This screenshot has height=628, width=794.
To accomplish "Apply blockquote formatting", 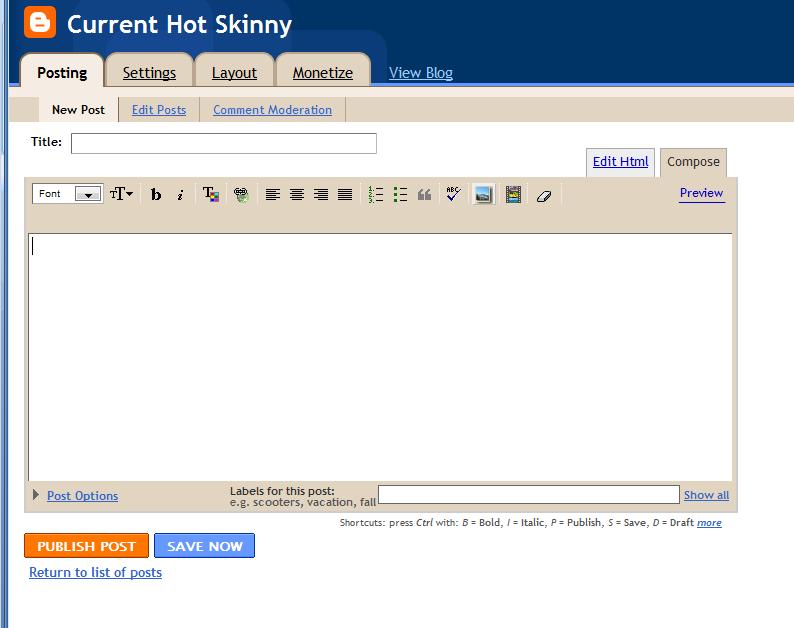I will (424, 194).
